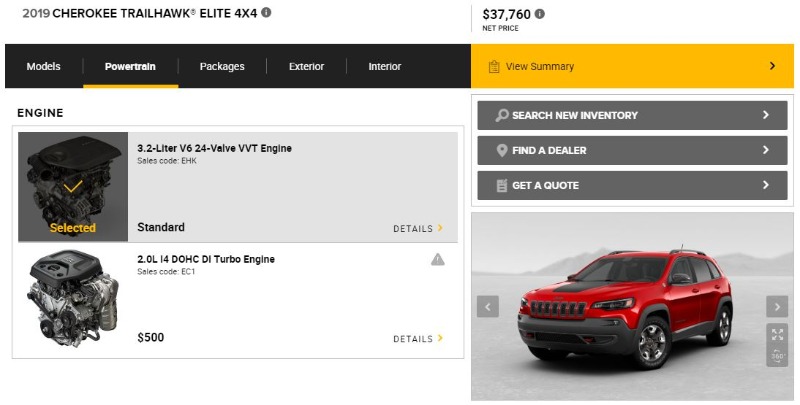This screenshot has height=405, width=800.
Task: Click 360 degree view icon
Action: (x=778, y=356)
